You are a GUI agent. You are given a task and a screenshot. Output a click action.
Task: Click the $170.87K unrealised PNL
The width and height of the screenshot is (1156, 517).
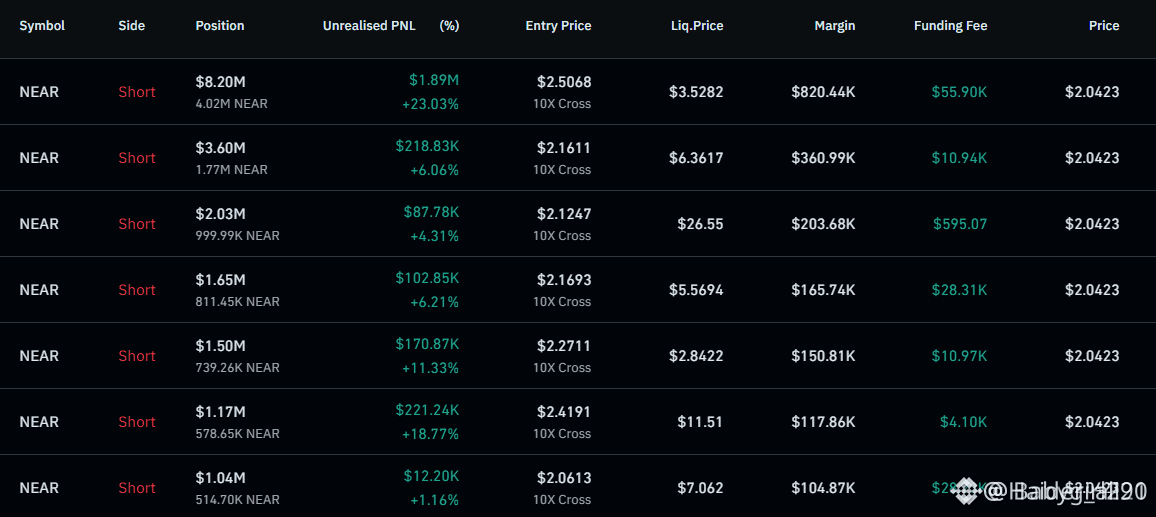(x=427, y=344)
